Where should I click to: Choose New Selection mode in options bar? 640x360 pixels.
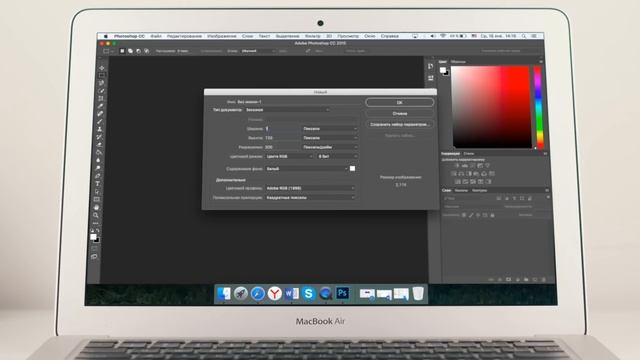[122, 51]
